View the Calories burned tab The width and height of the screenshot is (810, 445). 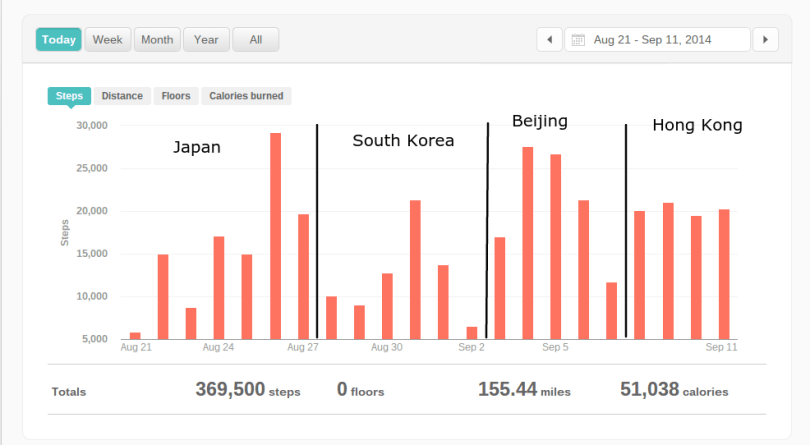point(246,96)
